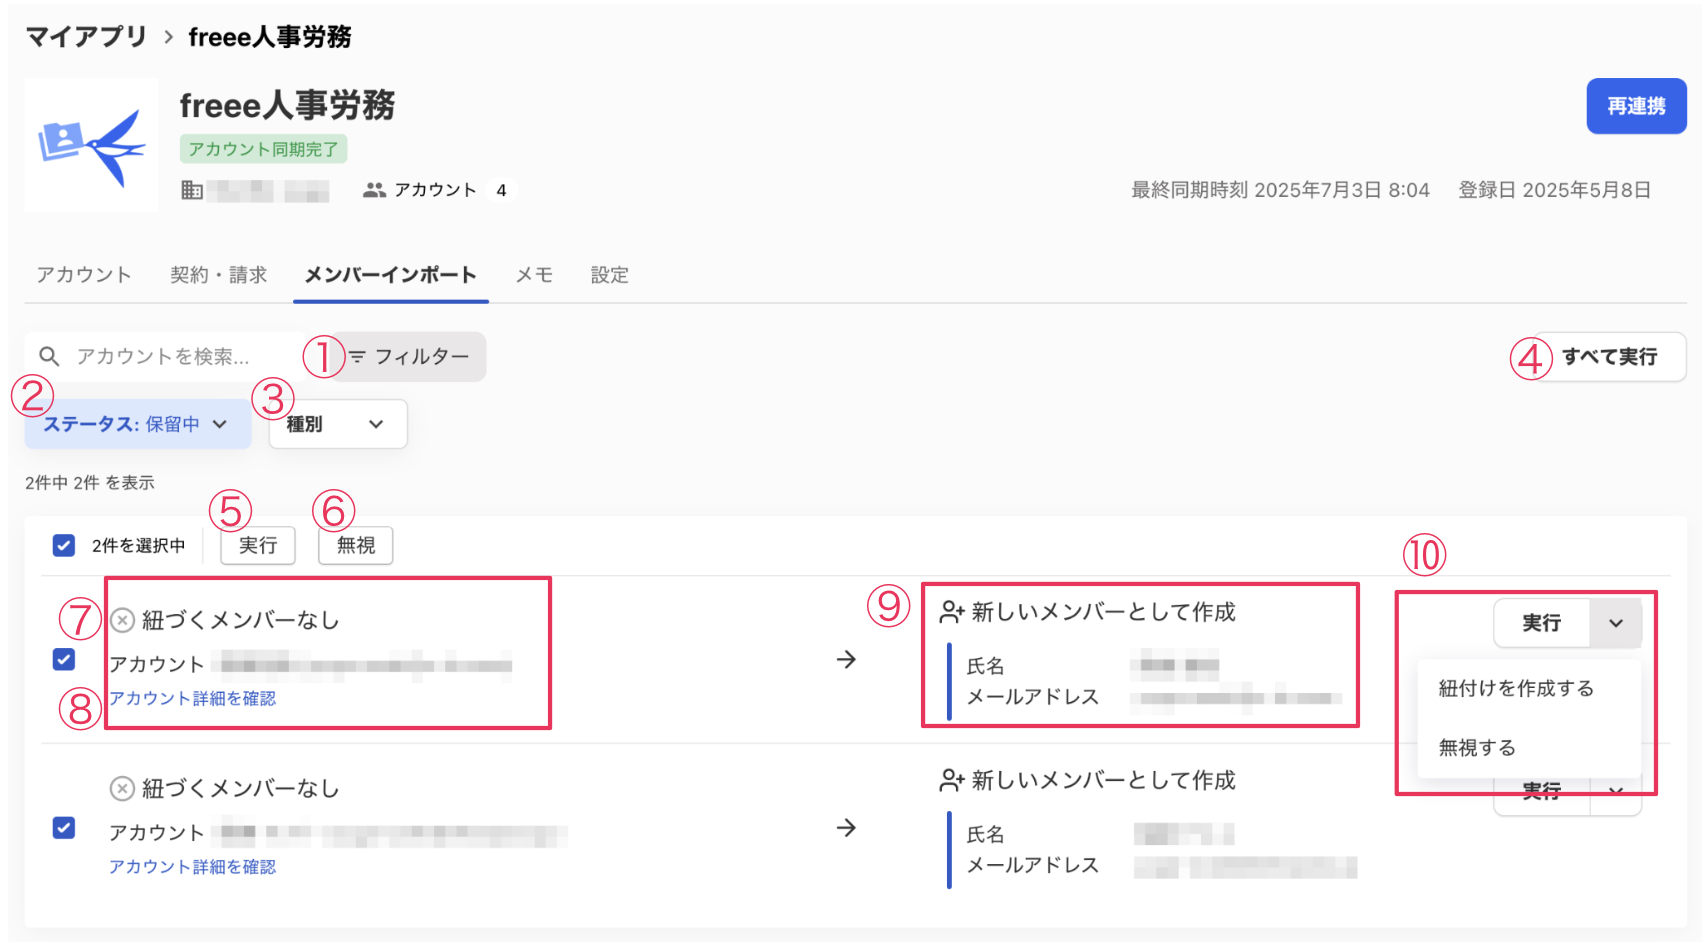Image resolution: width=1702 pixels, height=942 pixels.
Task: Click the アカウント同期完了 status badge
Action: point(263,149)
